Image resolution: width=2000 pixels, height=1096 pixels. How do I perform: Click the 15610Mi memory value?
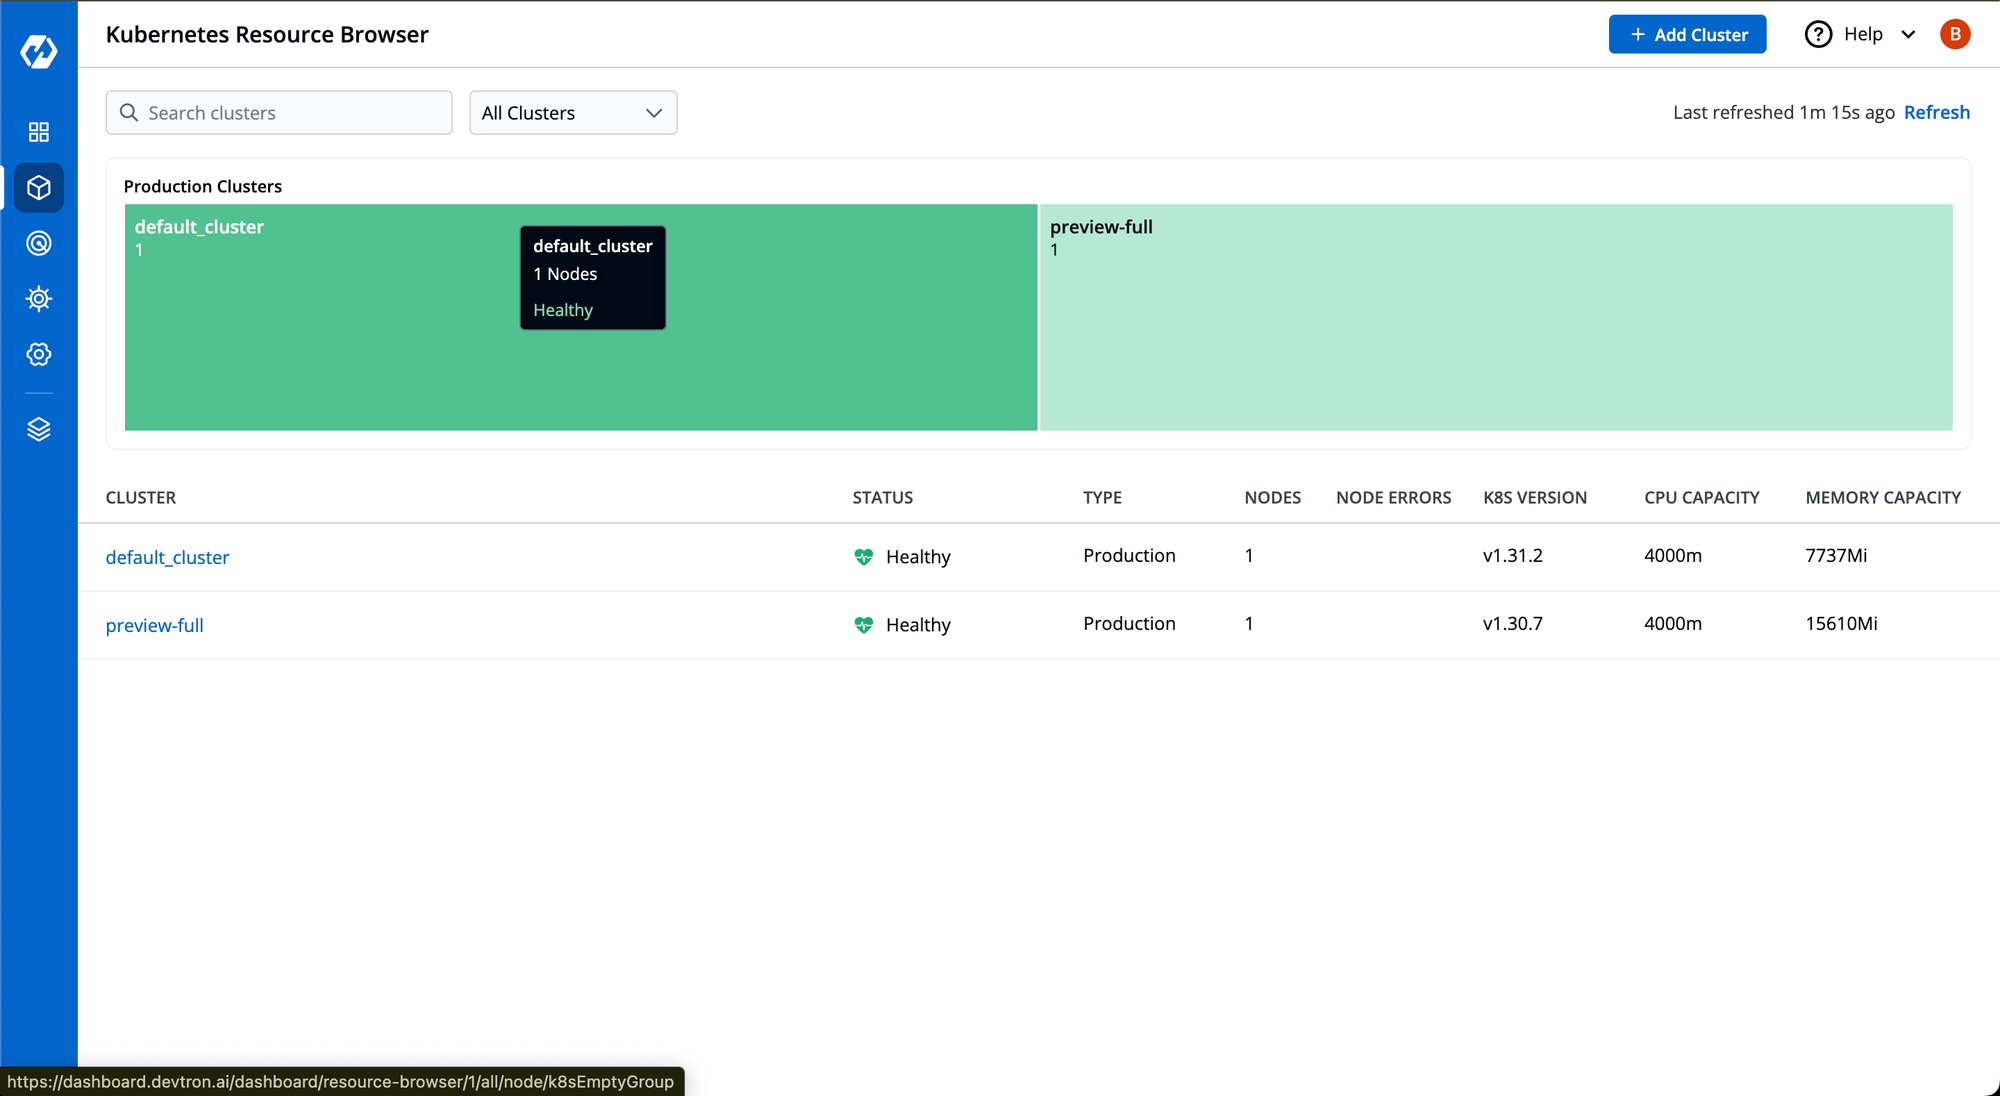[x=1841, y=623]
